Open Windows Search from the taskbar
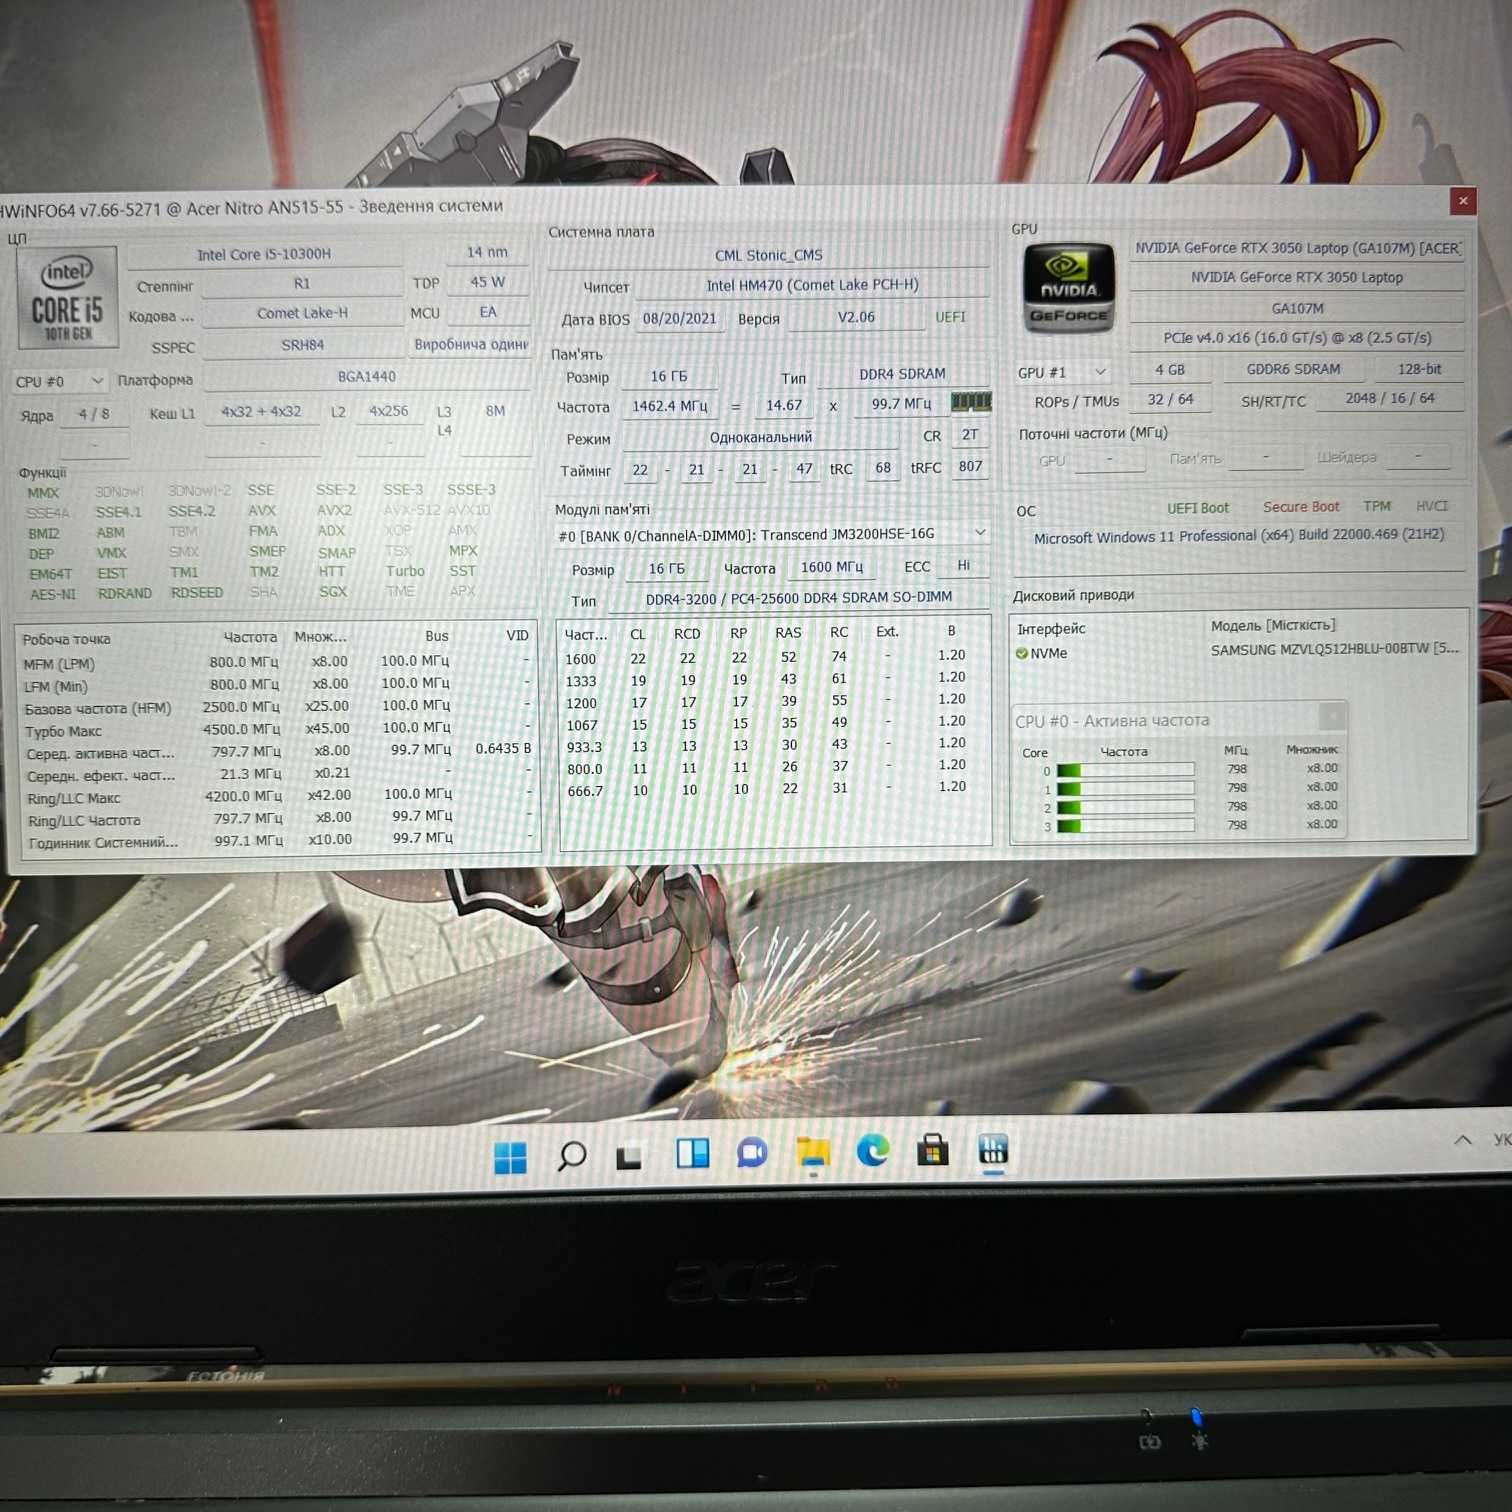The image size is (1512, 1512). (x=572, y=1156)
